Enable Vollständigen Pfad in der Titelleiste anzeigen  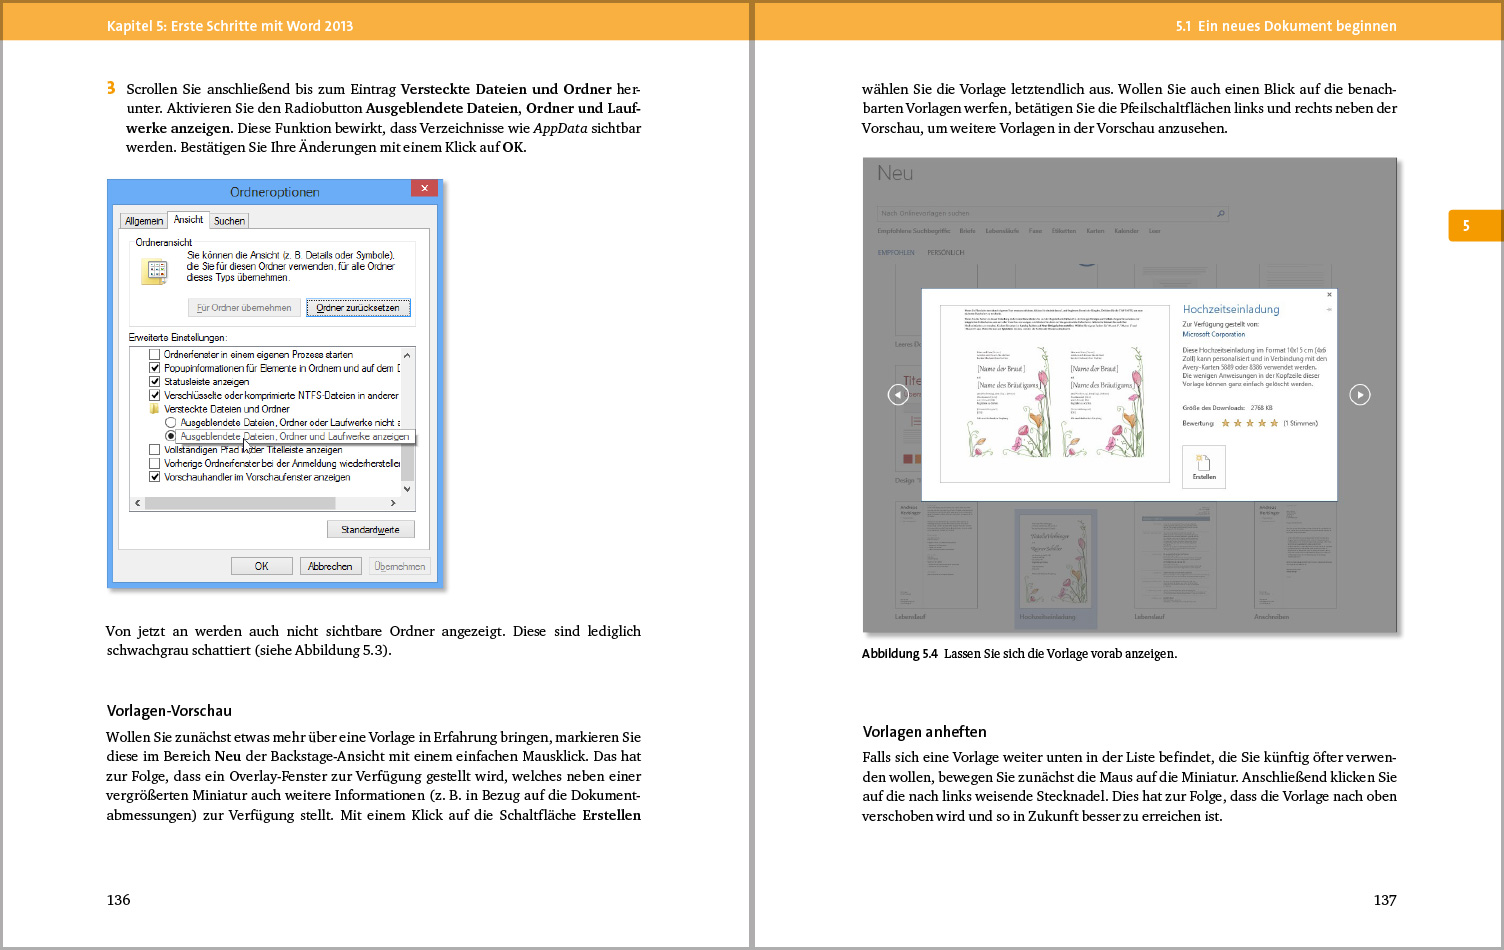pyautogui.click(x=155, y=450)
